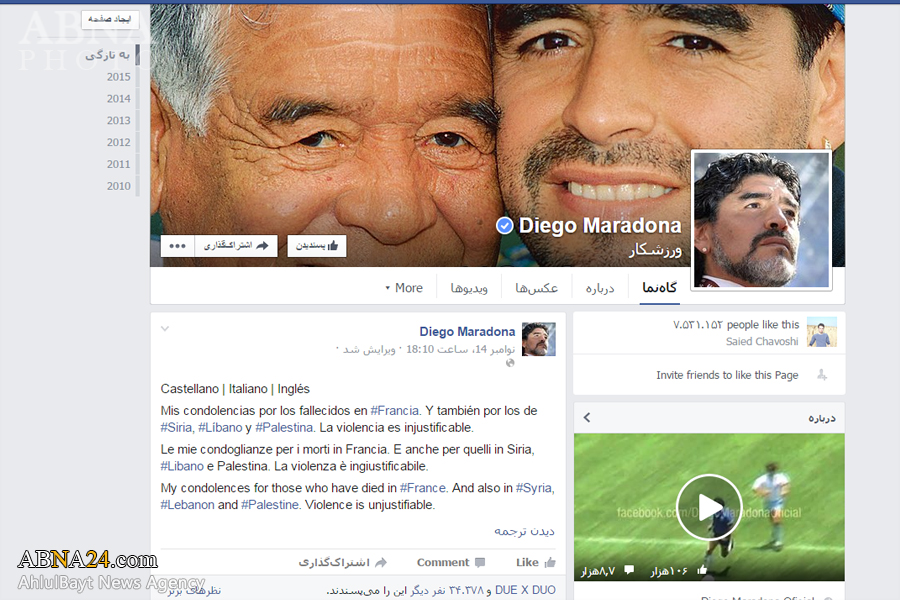
Task: Open the ویدیوها videos tab
Action: click(469, 288)
